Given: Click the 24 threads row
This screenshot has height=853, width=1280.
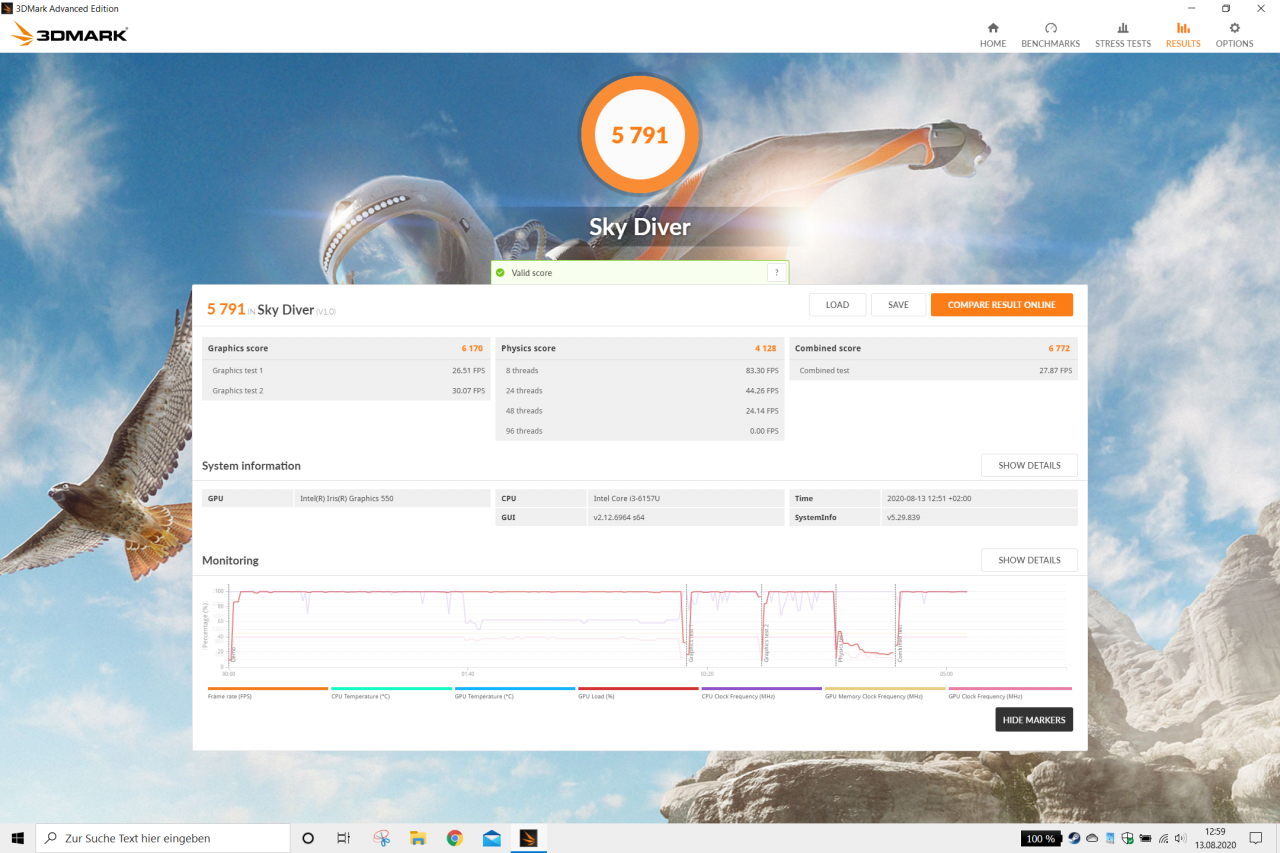Looking at the screenshot, I should click(x=640, y=391).
